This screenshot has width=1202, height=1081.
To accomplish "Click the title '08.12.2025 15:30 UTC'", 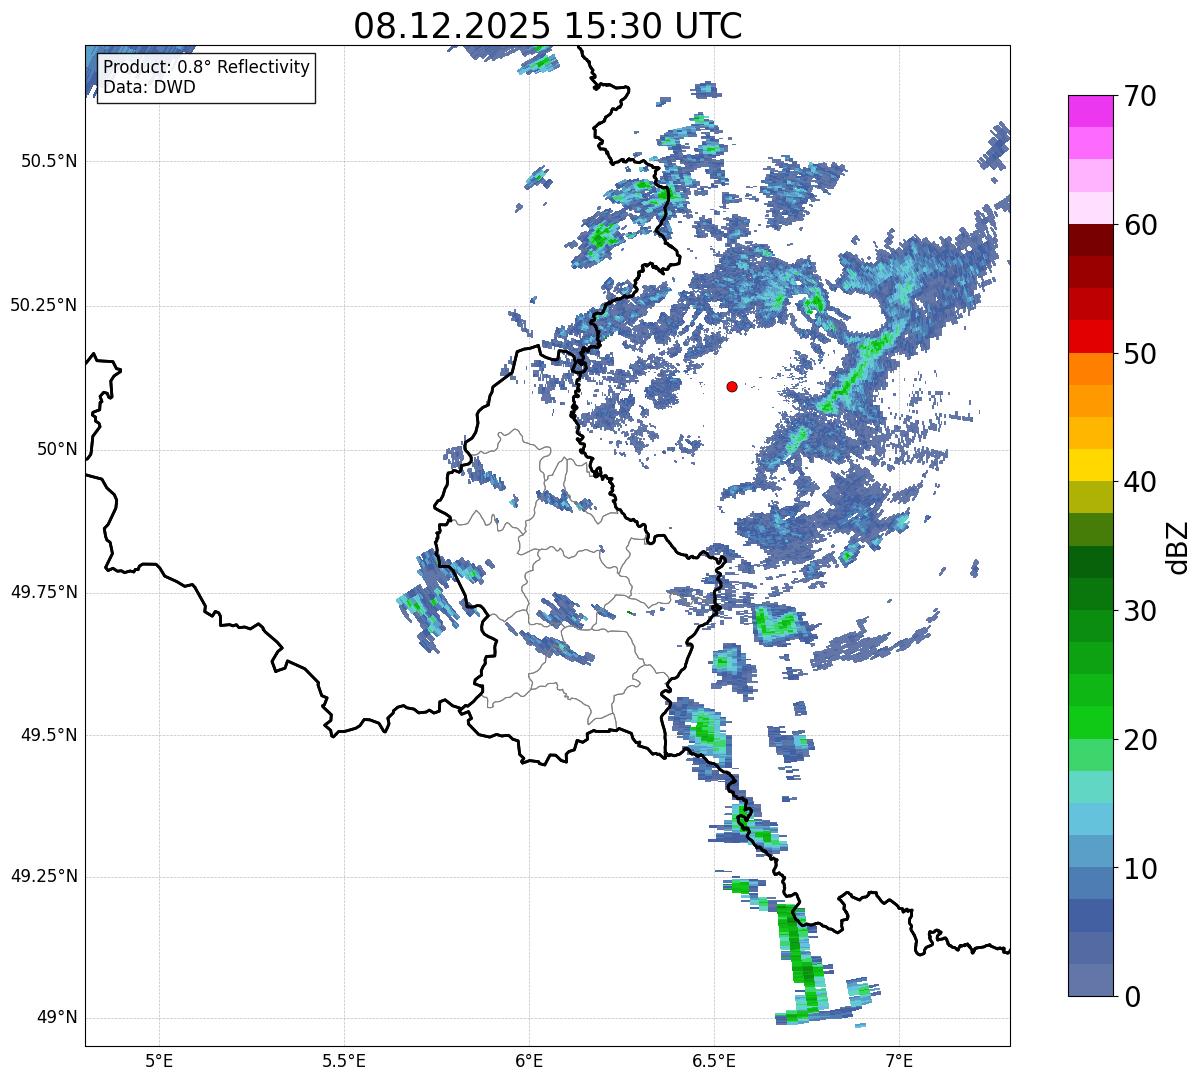I will click(x=548, y=25).
